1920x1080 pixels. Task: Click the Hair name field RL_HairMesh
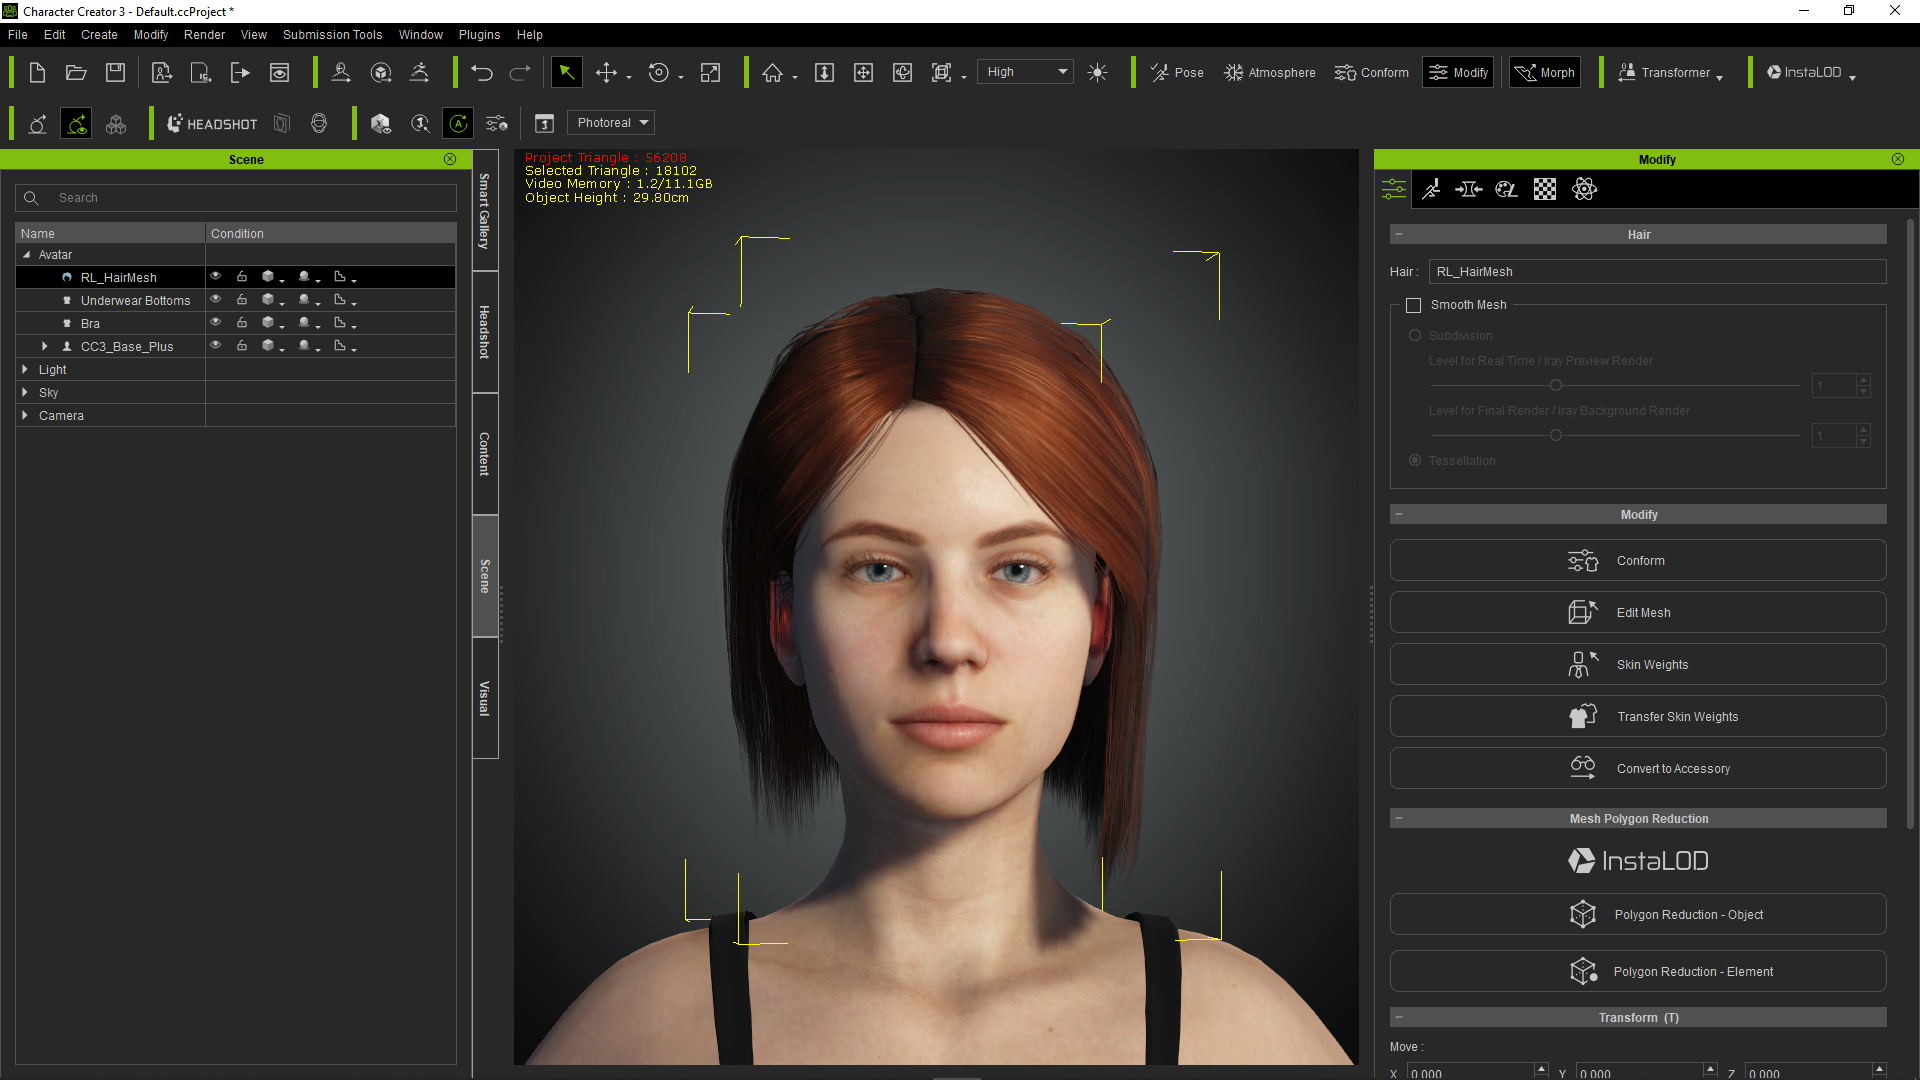coord(1657,272)
